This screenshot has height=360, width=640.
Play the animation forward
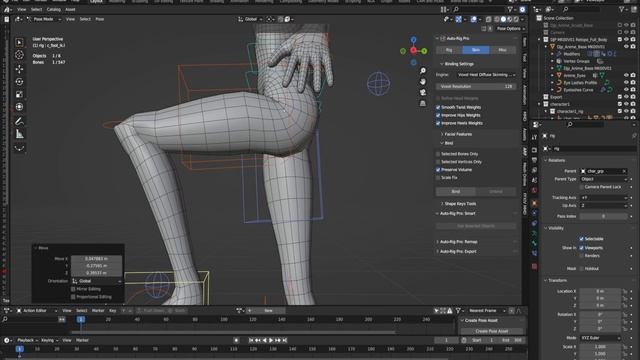(271, 340)
